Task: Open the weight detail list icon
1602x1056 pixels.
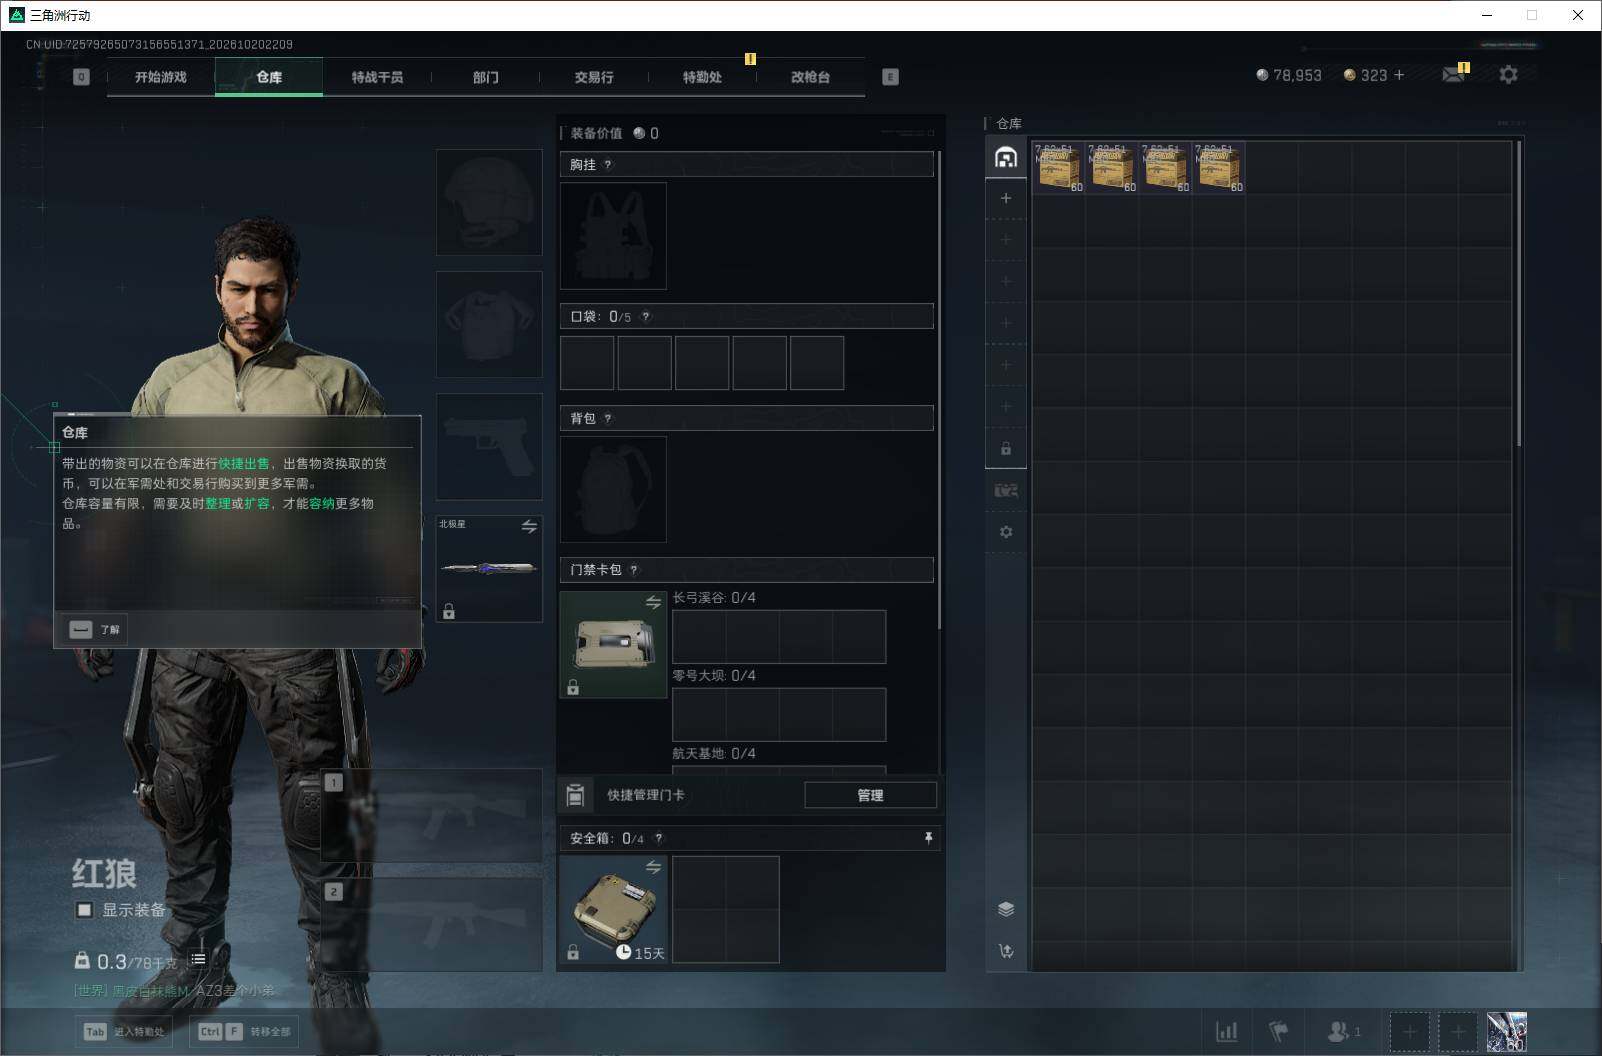Action: (198, 959)
